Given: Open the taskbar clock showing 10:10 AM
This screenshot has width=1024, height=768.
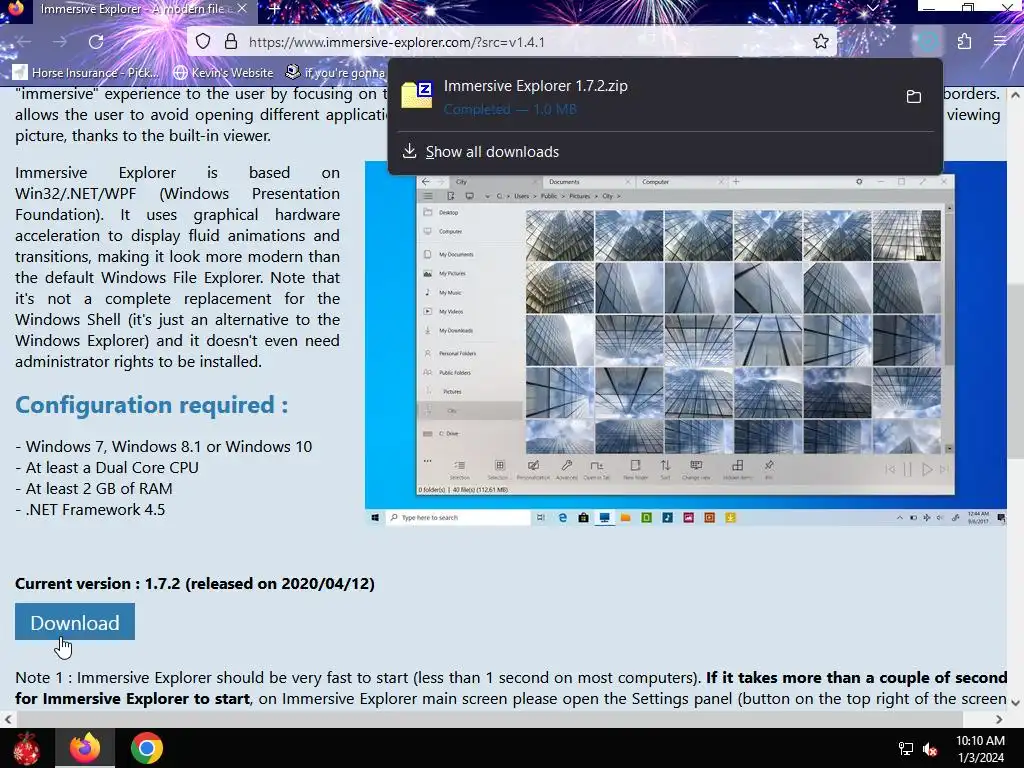Looking at the screenshot, I should click(980, 748).
